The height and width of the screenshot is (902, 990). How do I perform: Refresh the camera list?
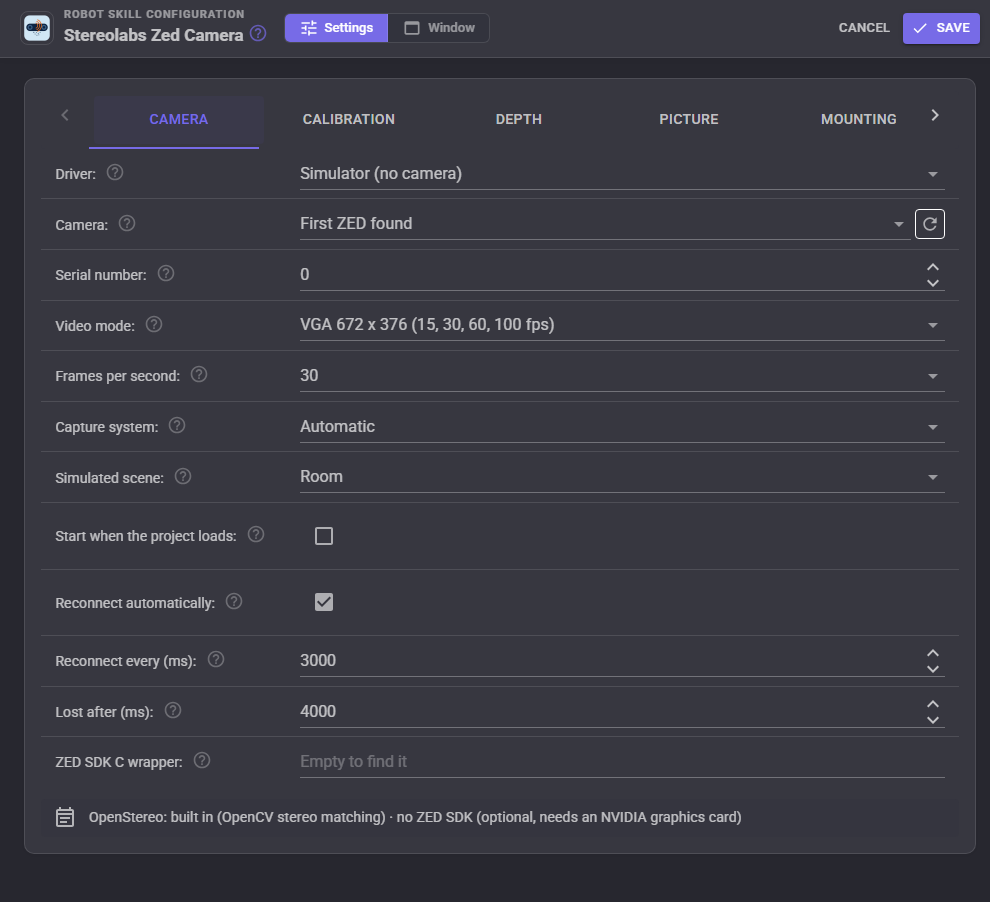click(929, 224)
